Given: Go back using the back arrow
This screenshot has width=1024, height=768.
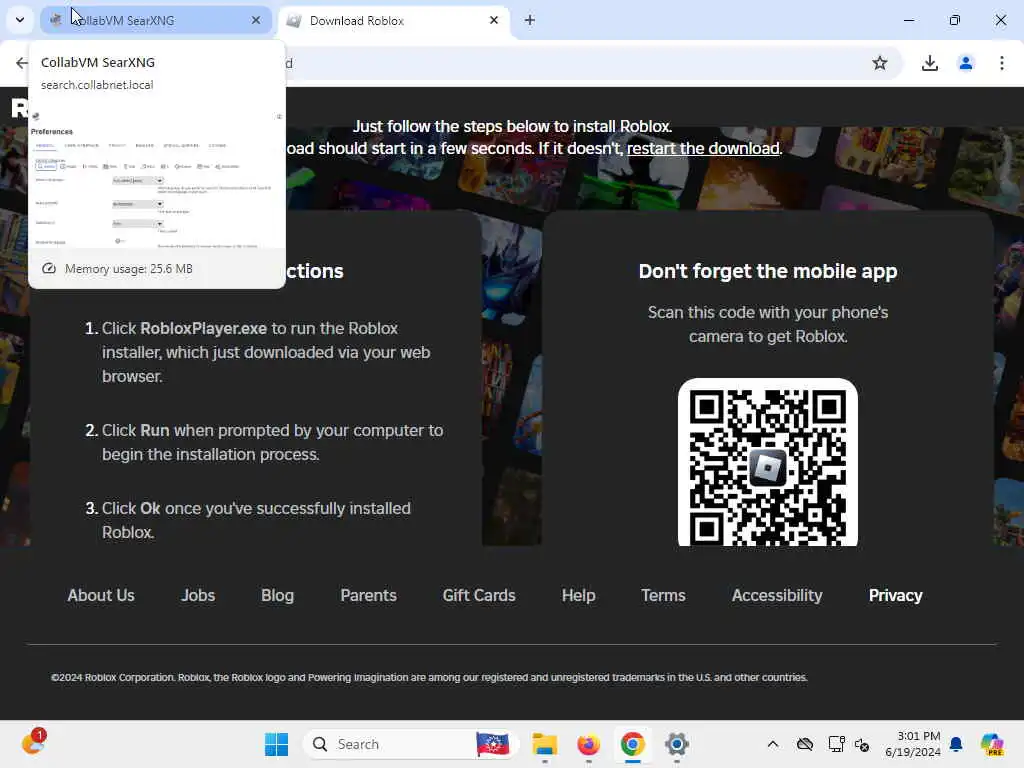Looking at the screenshot, I should [x=22, y=63].
